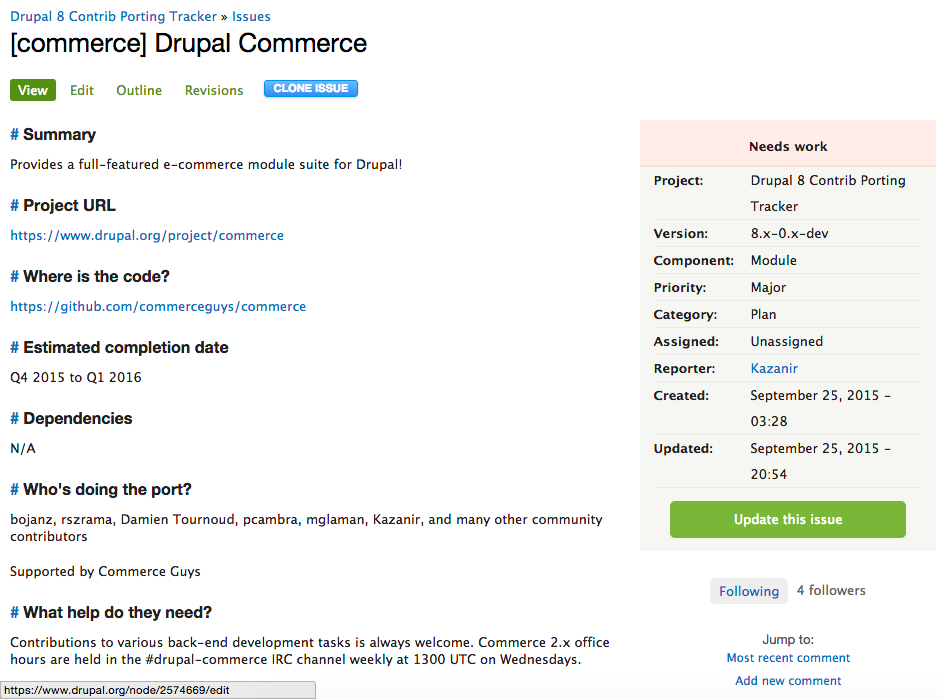Open the GitHub commerceguys/commerce link
The image size is (943, 699).
(158, 307)
